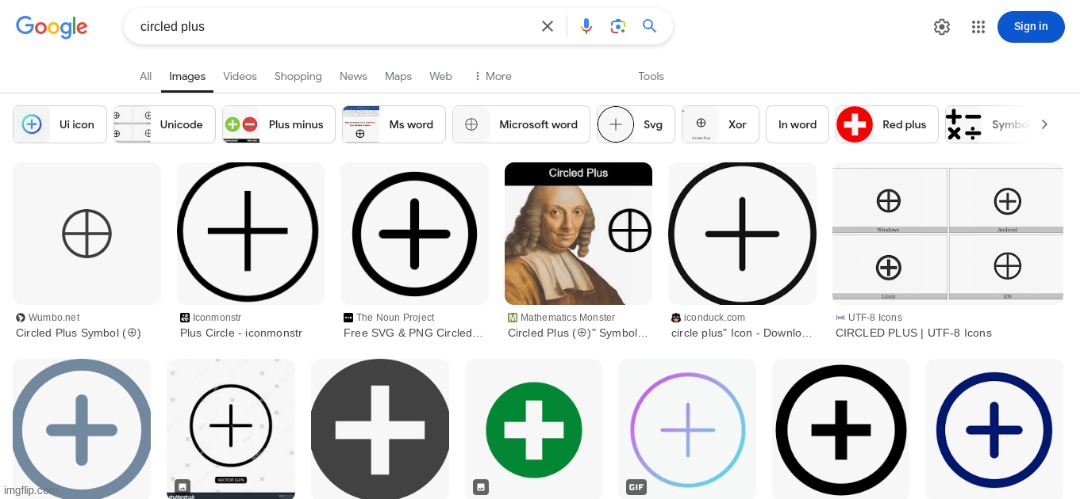Open the UTF-8 Icons four-panel image
This screenshot has width=1080, height=499.
pos(948,234)
